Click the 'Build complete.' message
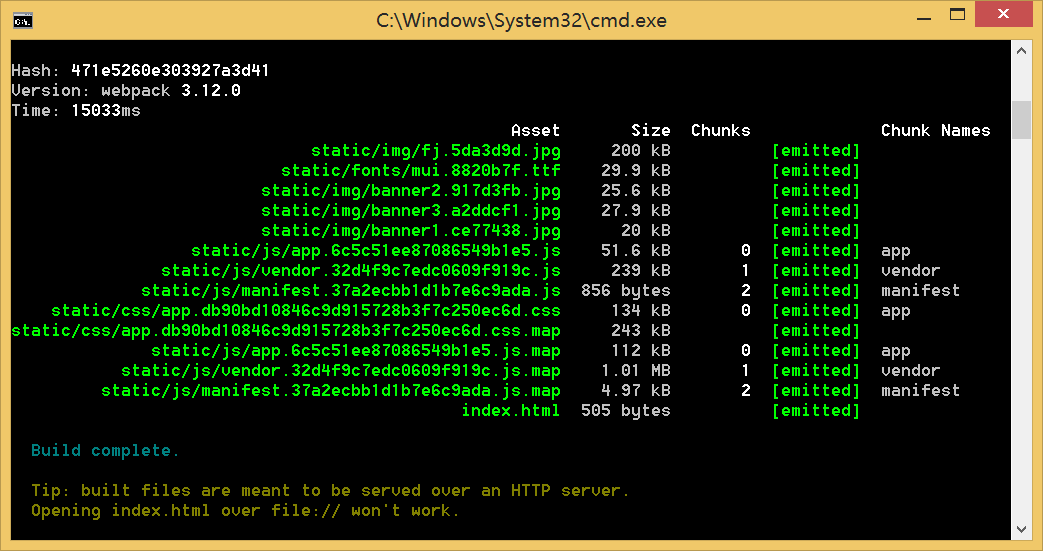Screen dimensions: 1043x551 pos(105,450)
